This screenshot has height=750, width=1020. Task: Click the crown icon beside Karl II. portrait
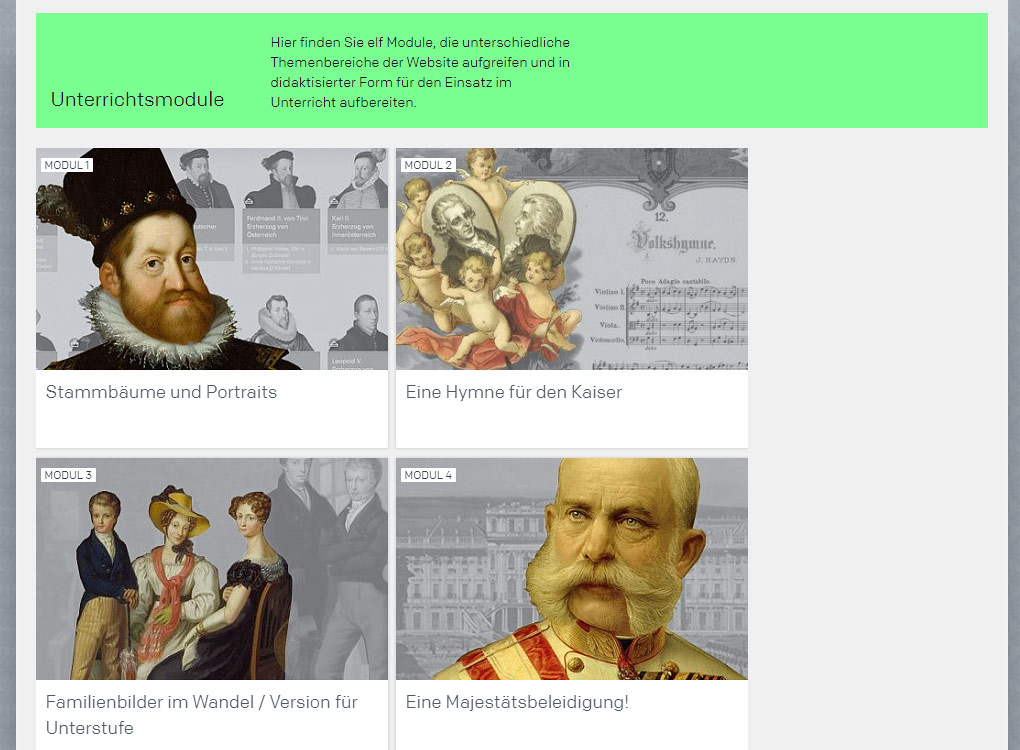[334, 202]
